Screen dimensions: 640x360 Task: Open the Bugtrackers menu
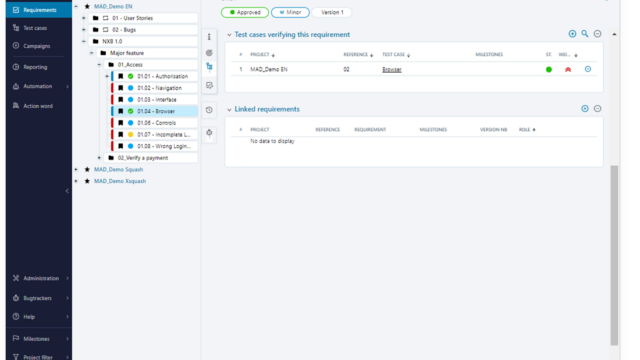pos(39,298)
